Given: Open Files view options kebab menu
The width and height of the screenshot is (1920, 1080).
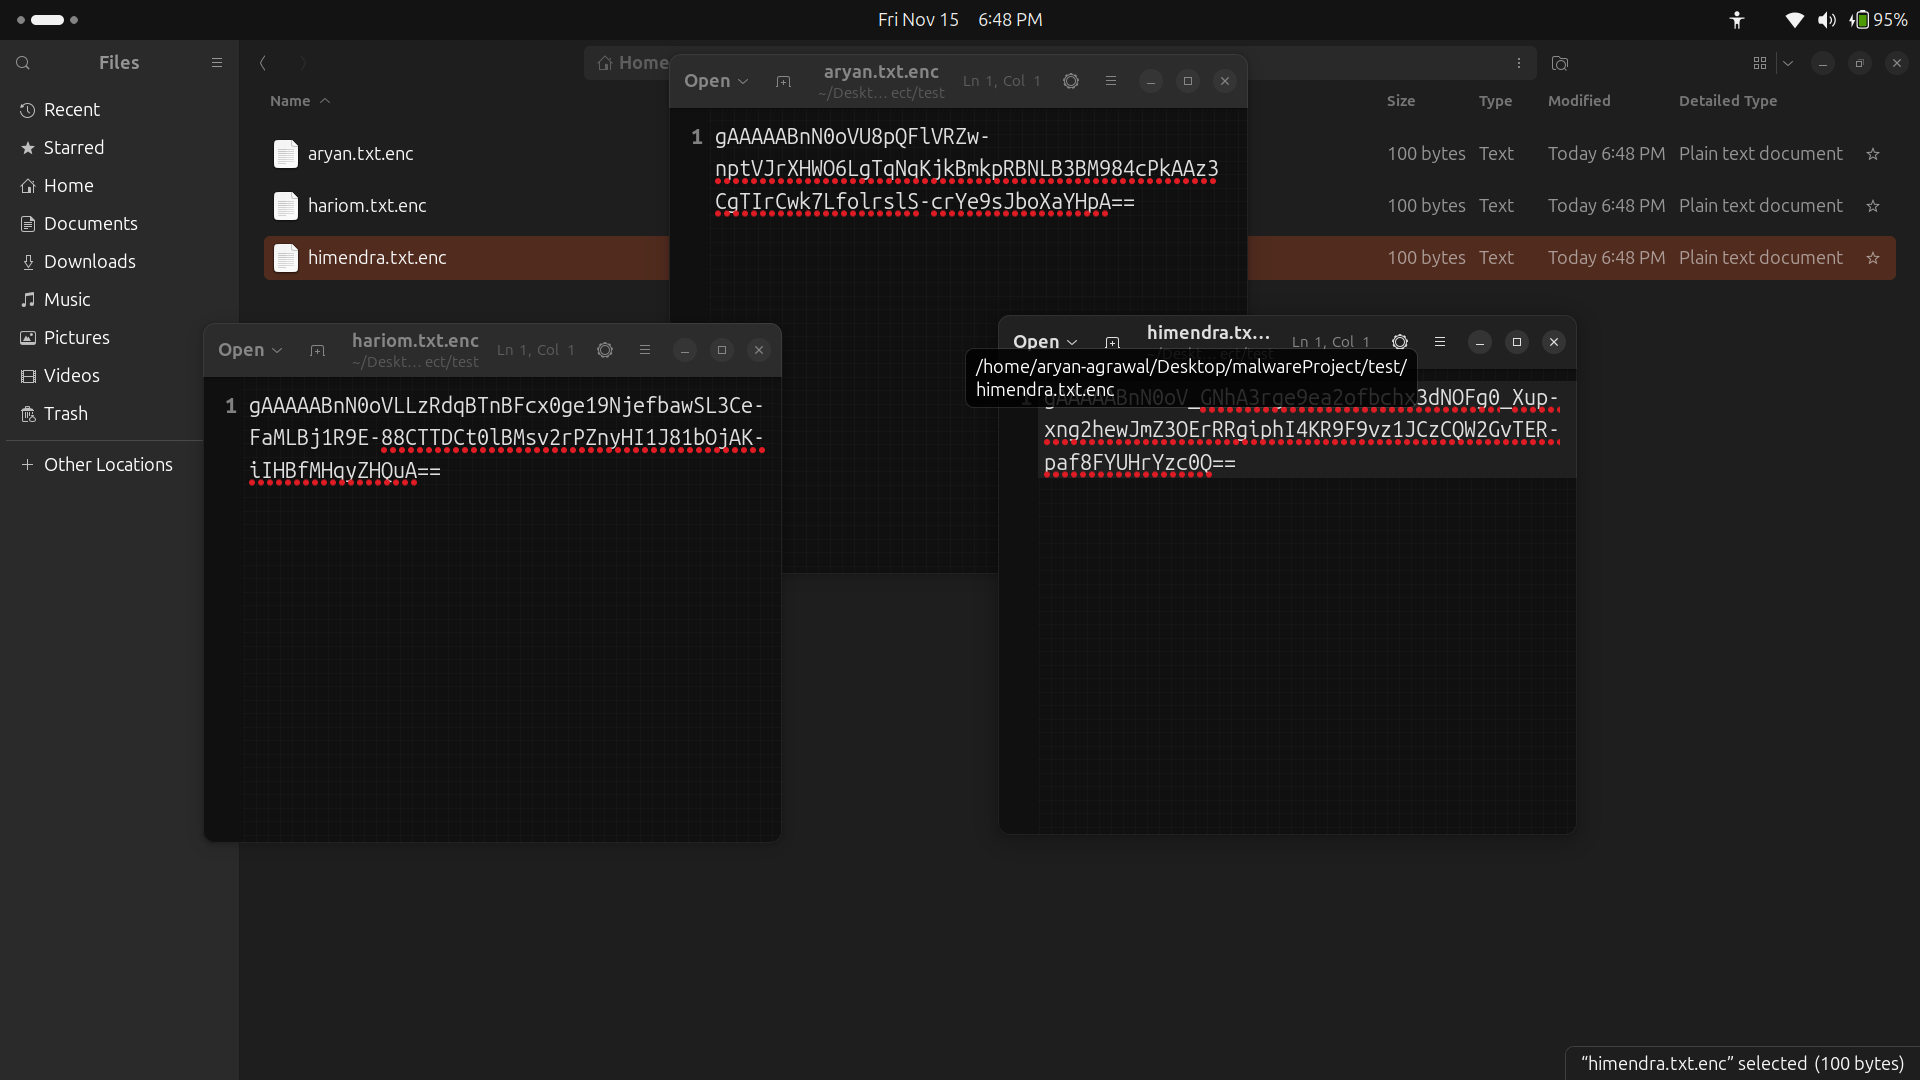Looking at the screenshot, I should 1519,63.
